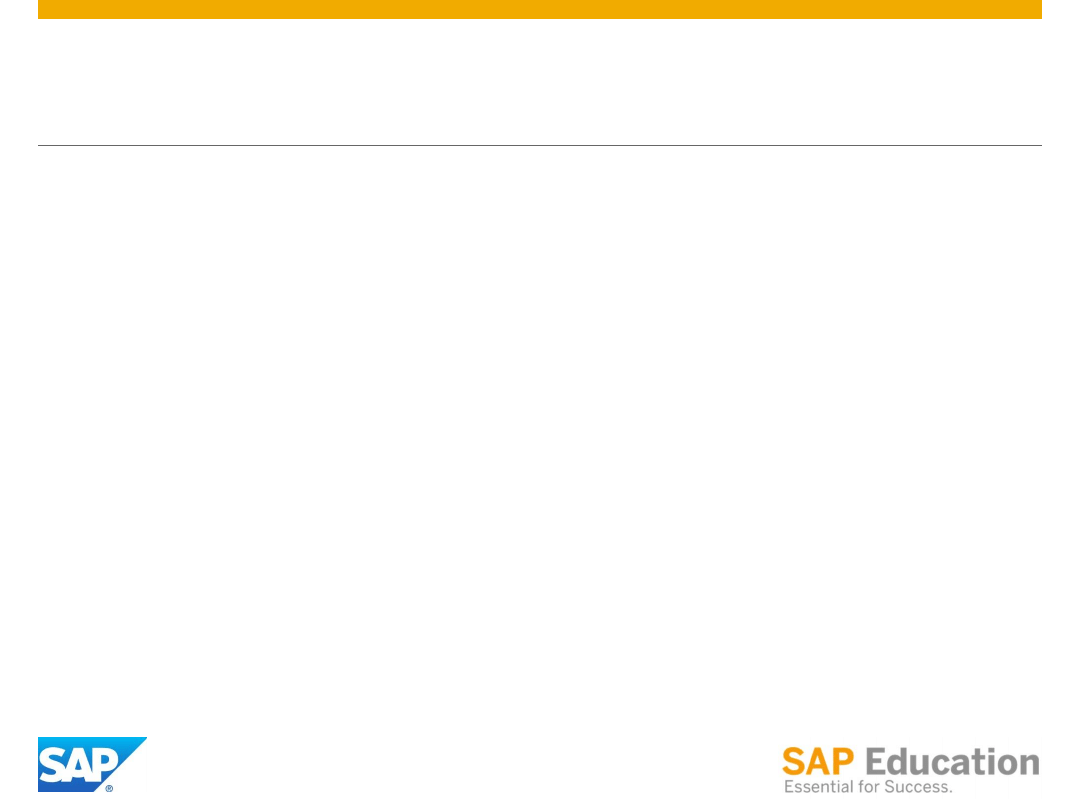Click the angled blue tip of SAP logo
The width and height of the screenshot is (1080, 810).
point(136,744)
